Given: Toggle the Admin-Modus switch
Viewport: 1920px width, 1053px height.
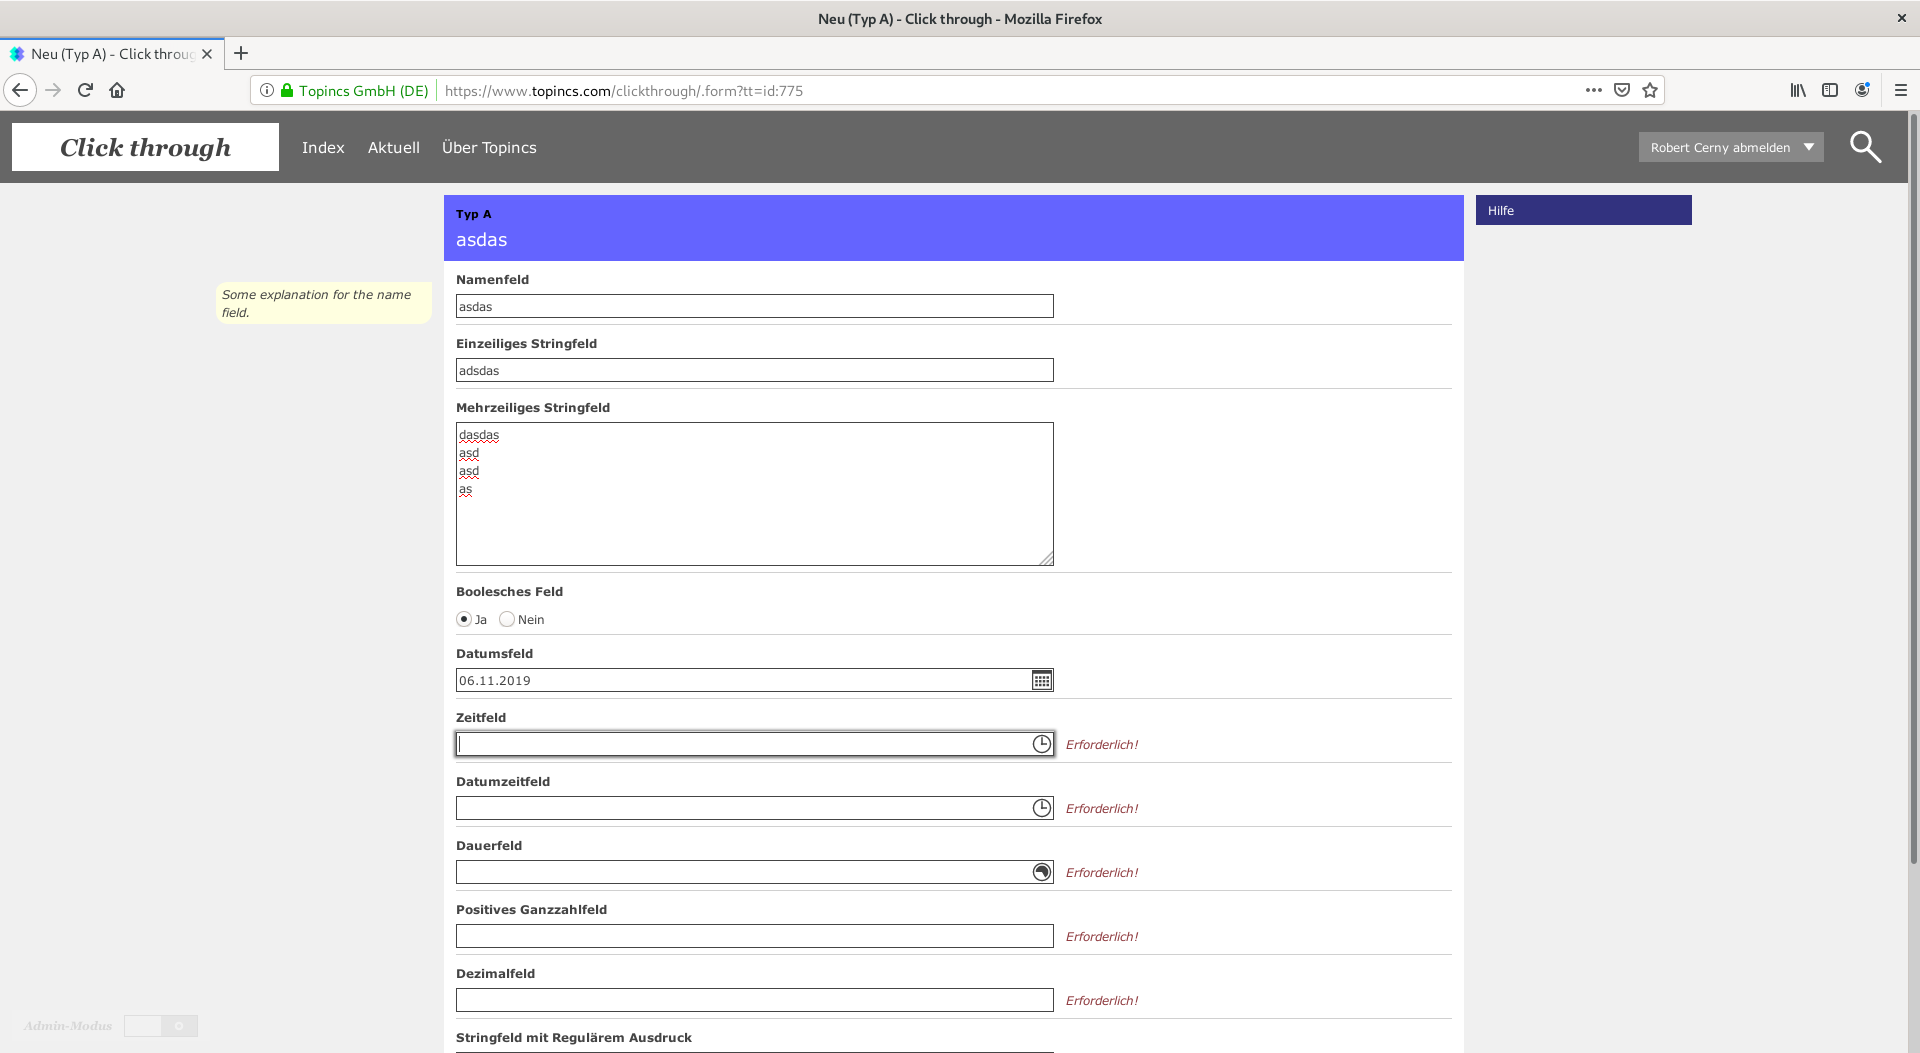Looking at the screenshot, I should (x=161, y=1026).
